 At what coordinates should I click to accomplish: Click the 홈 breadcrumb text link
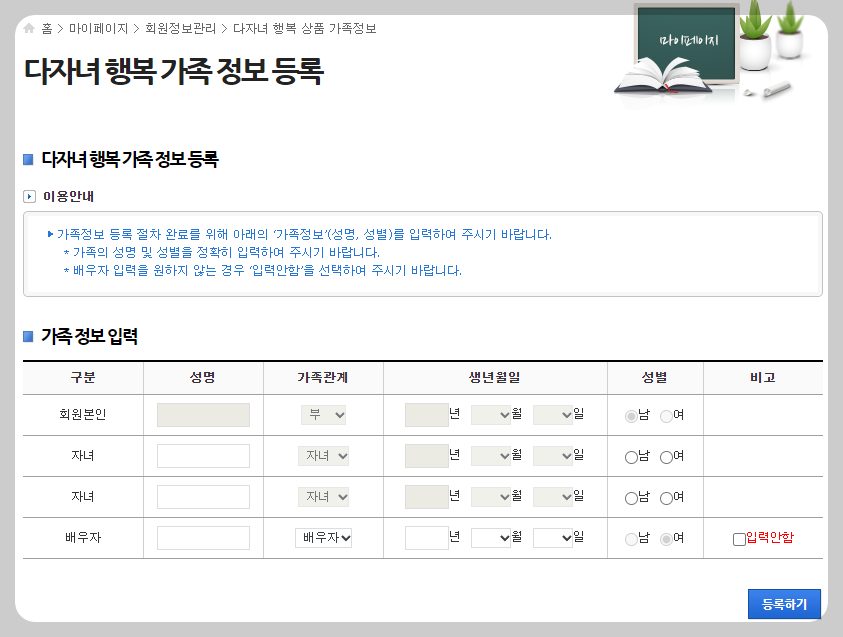point(47,28)
